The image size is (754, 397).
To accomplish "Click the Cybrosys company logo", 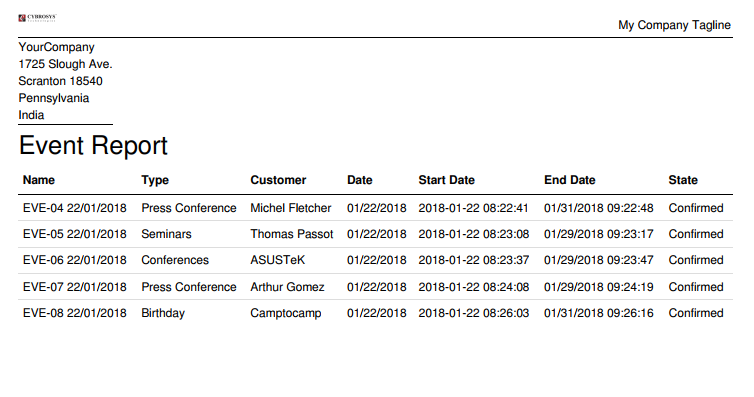I will click(38, 18).
